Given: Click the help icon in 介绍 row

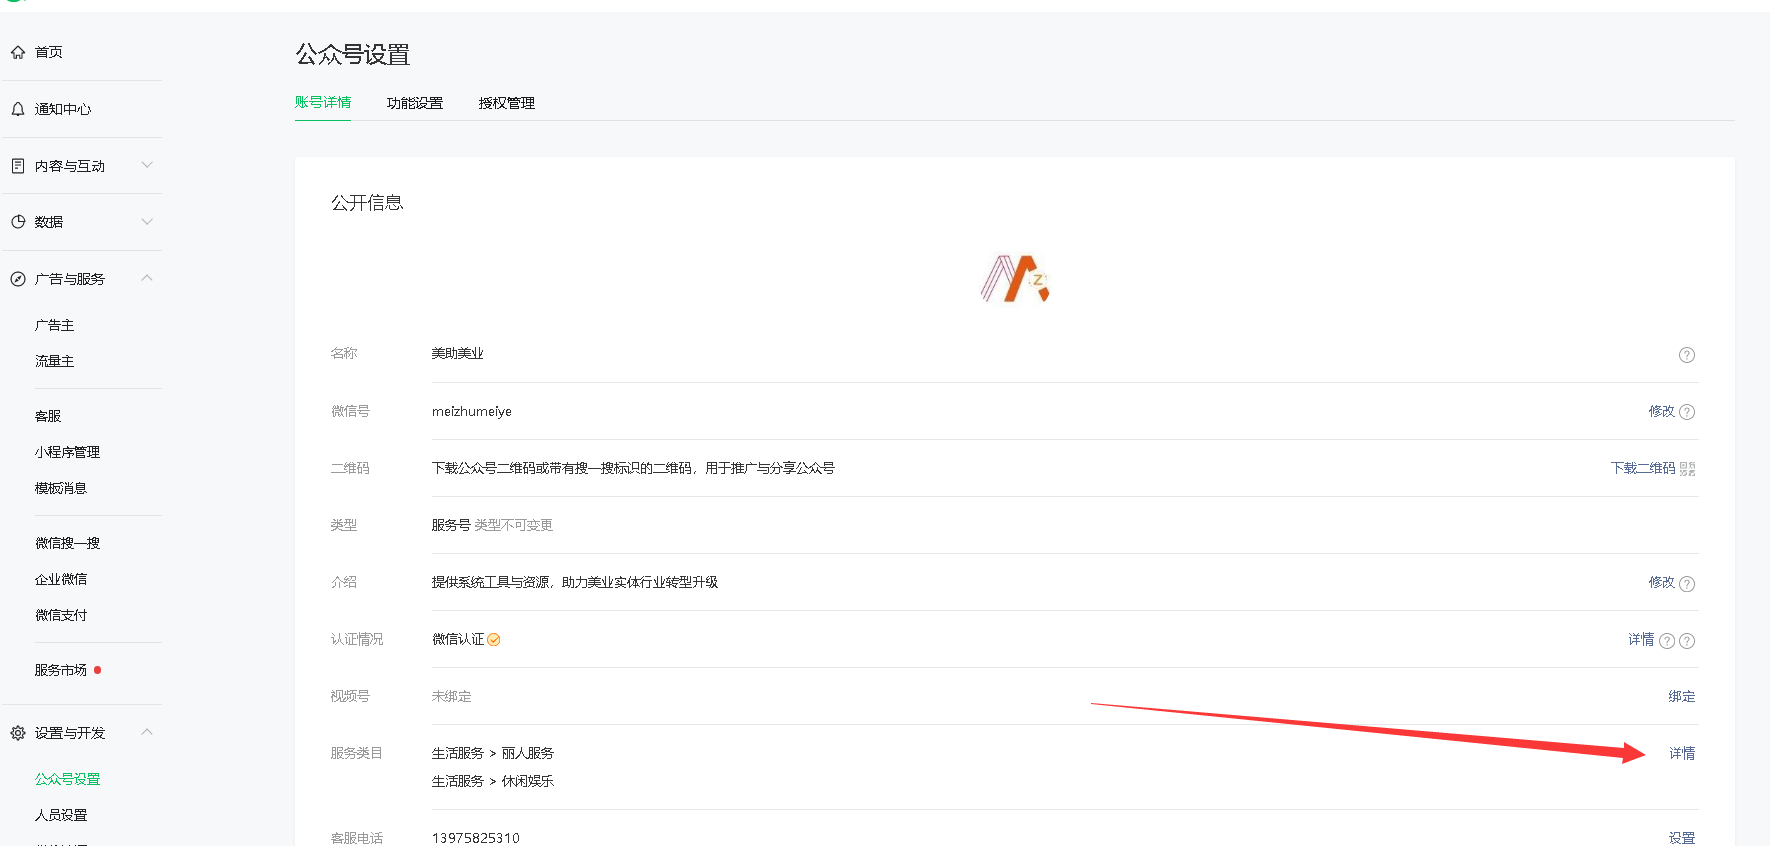Looking at the screenshot, I should 1687,584.
